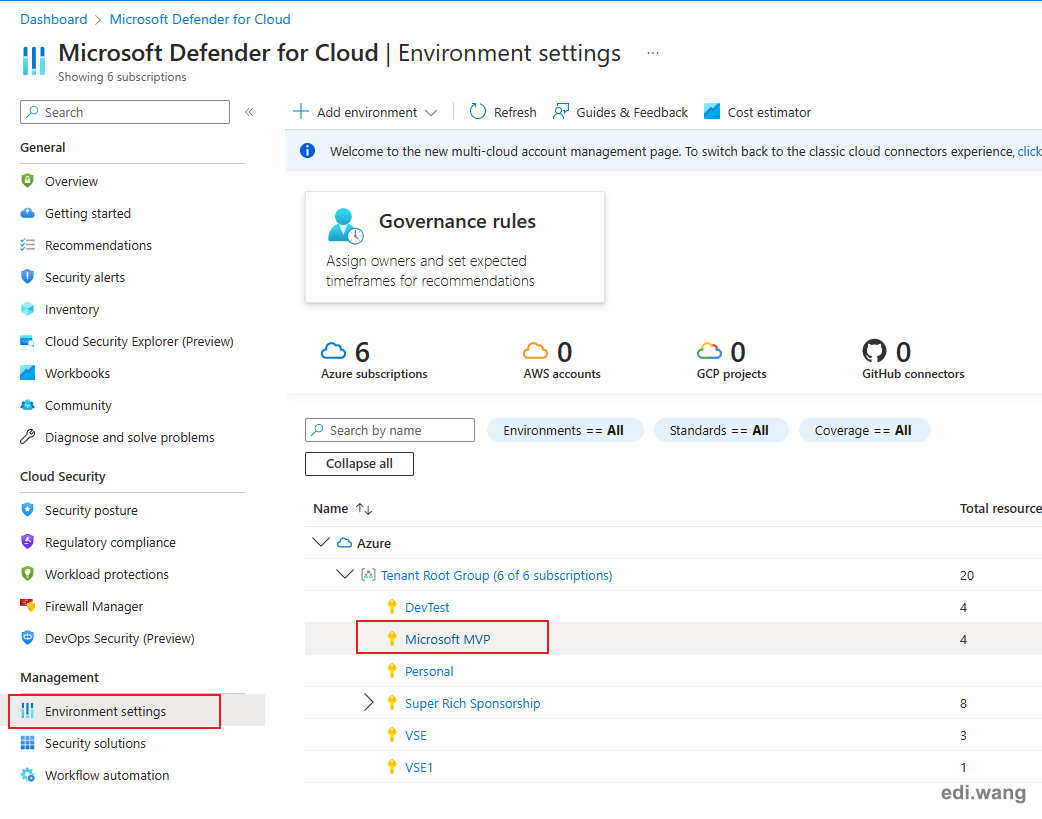This screenshot has width=1042, height=819.
Task: Click the GitHub connectors octocat icon
Action: coord(874,351)
